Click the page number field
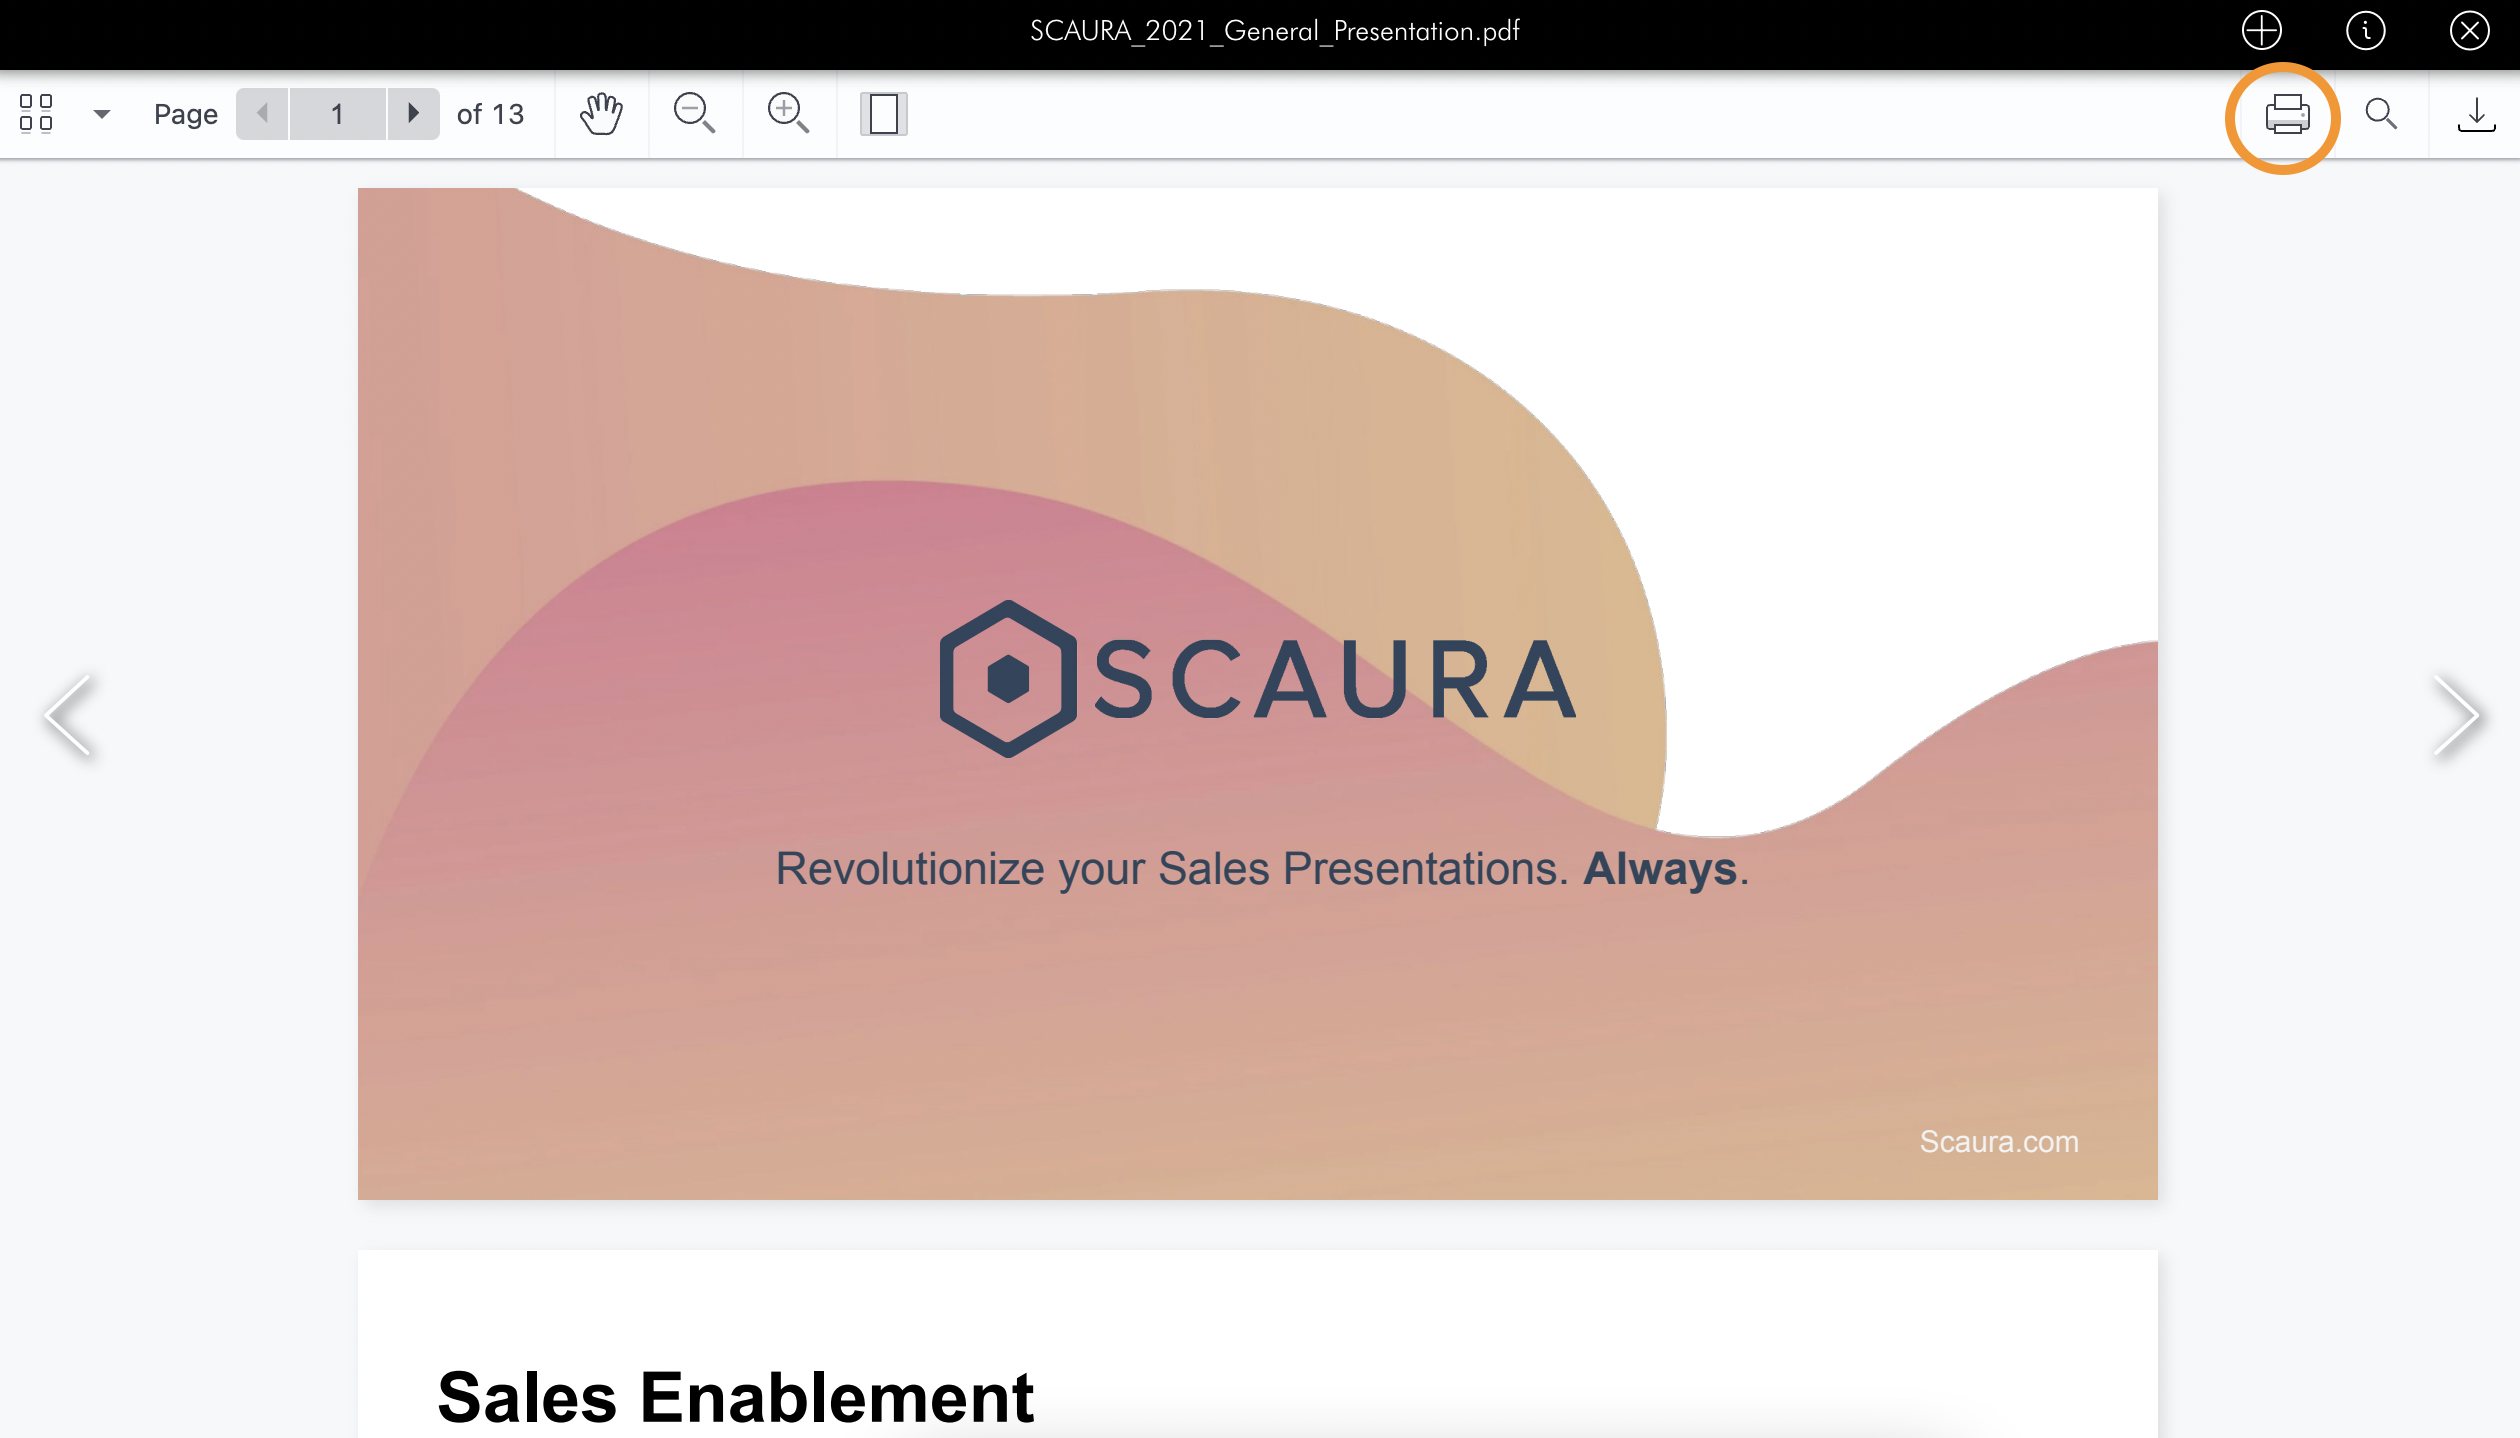Screen dimensions: 2520x1438 point(338,113)
